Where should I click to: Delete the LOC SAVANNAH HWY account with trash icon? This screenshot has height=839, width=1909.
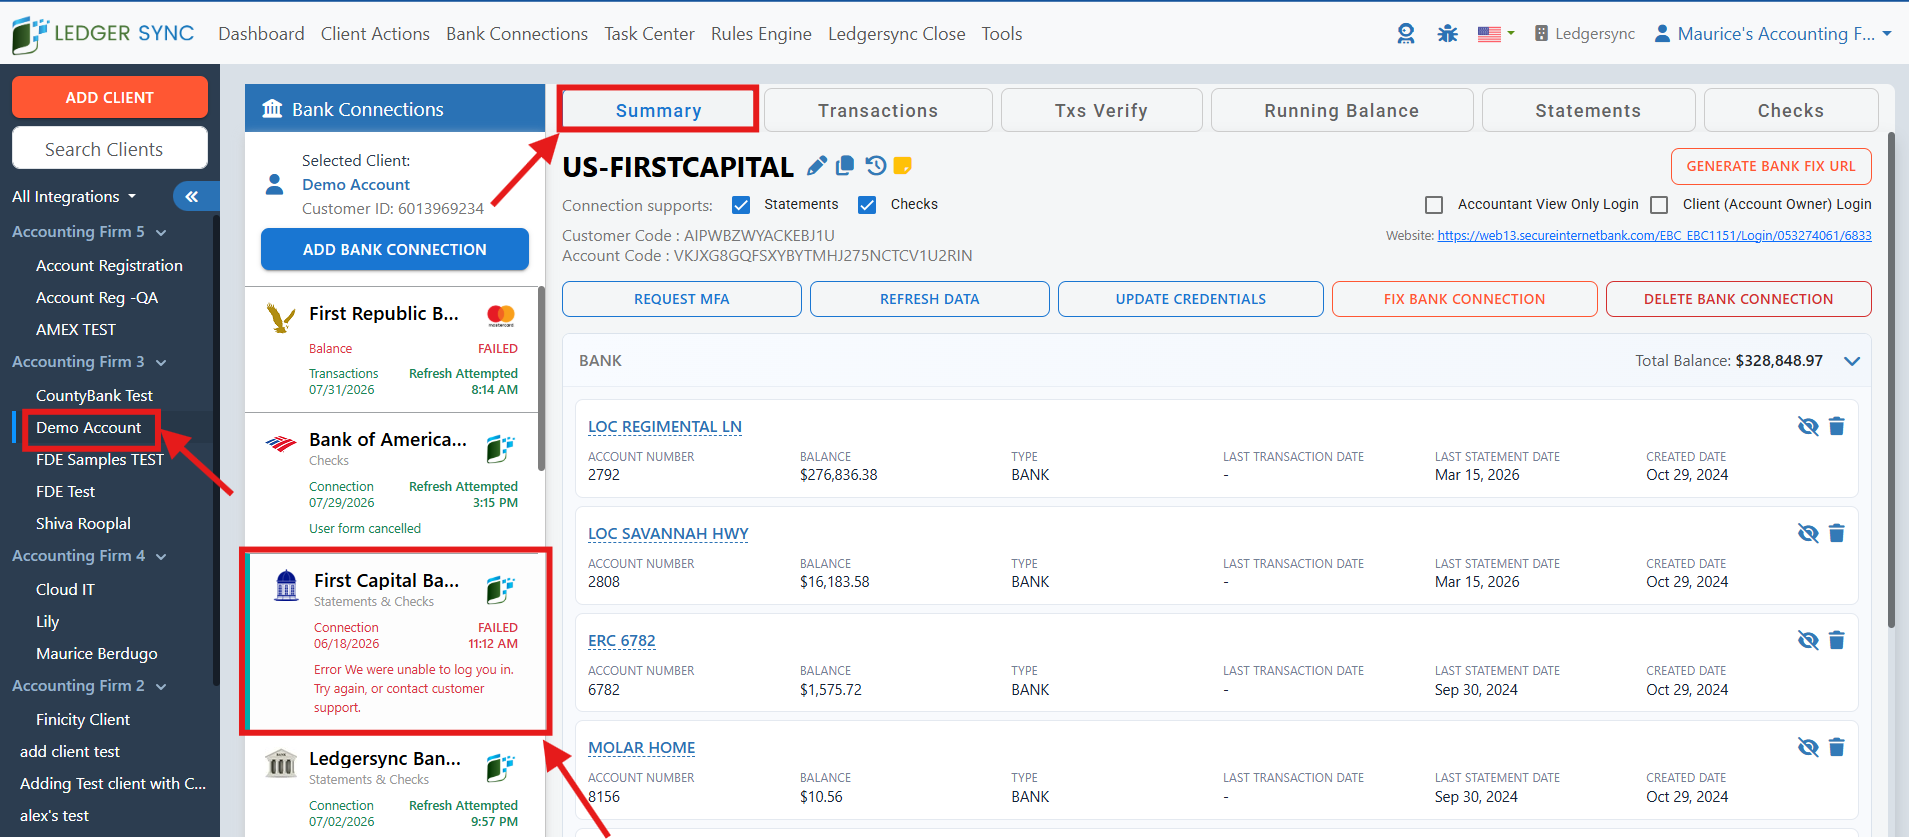[x=1836, y=533]
